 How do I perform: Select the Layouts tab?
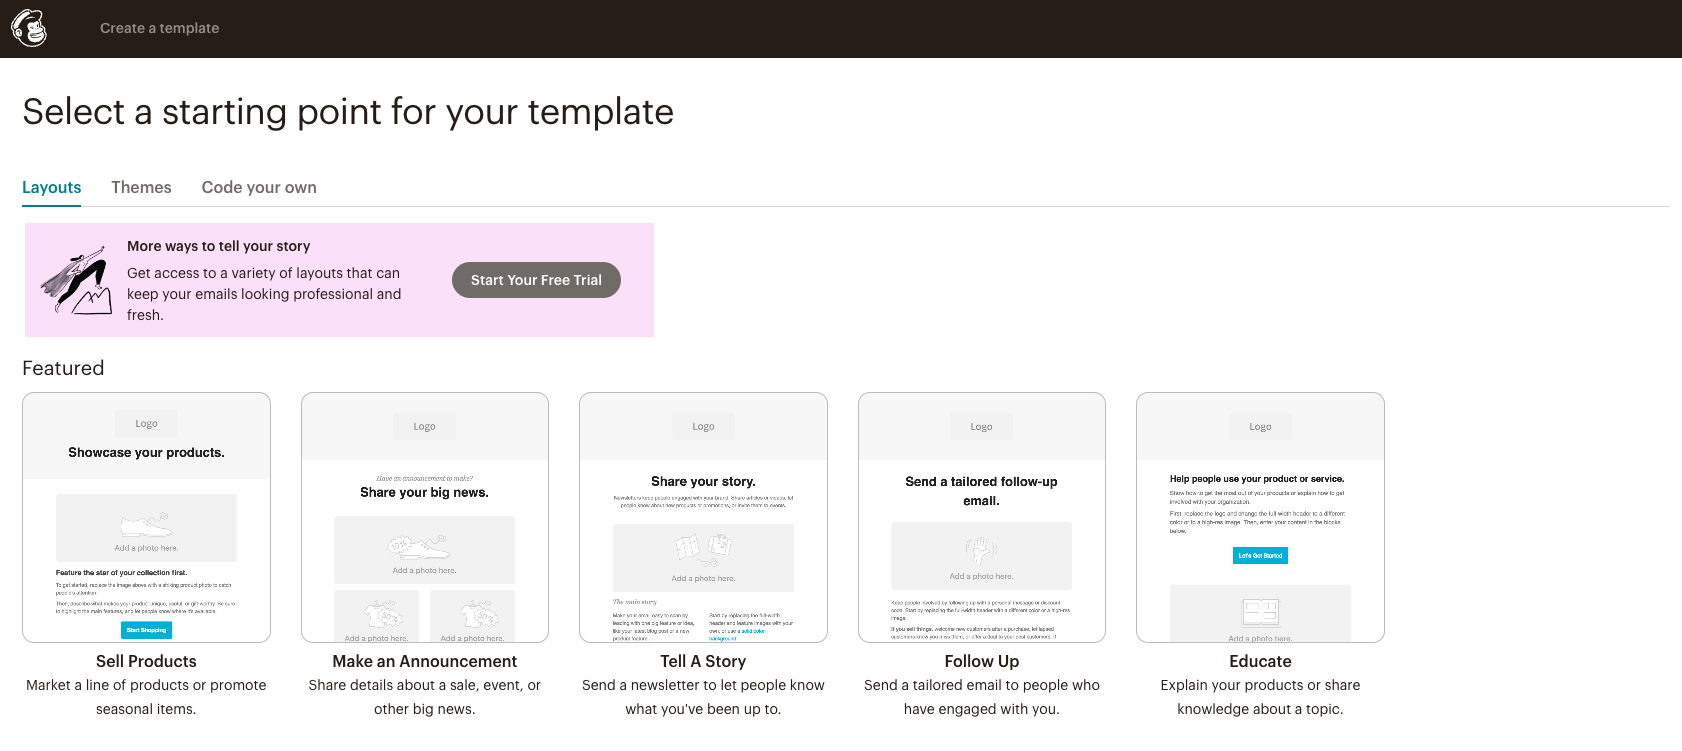52,187
